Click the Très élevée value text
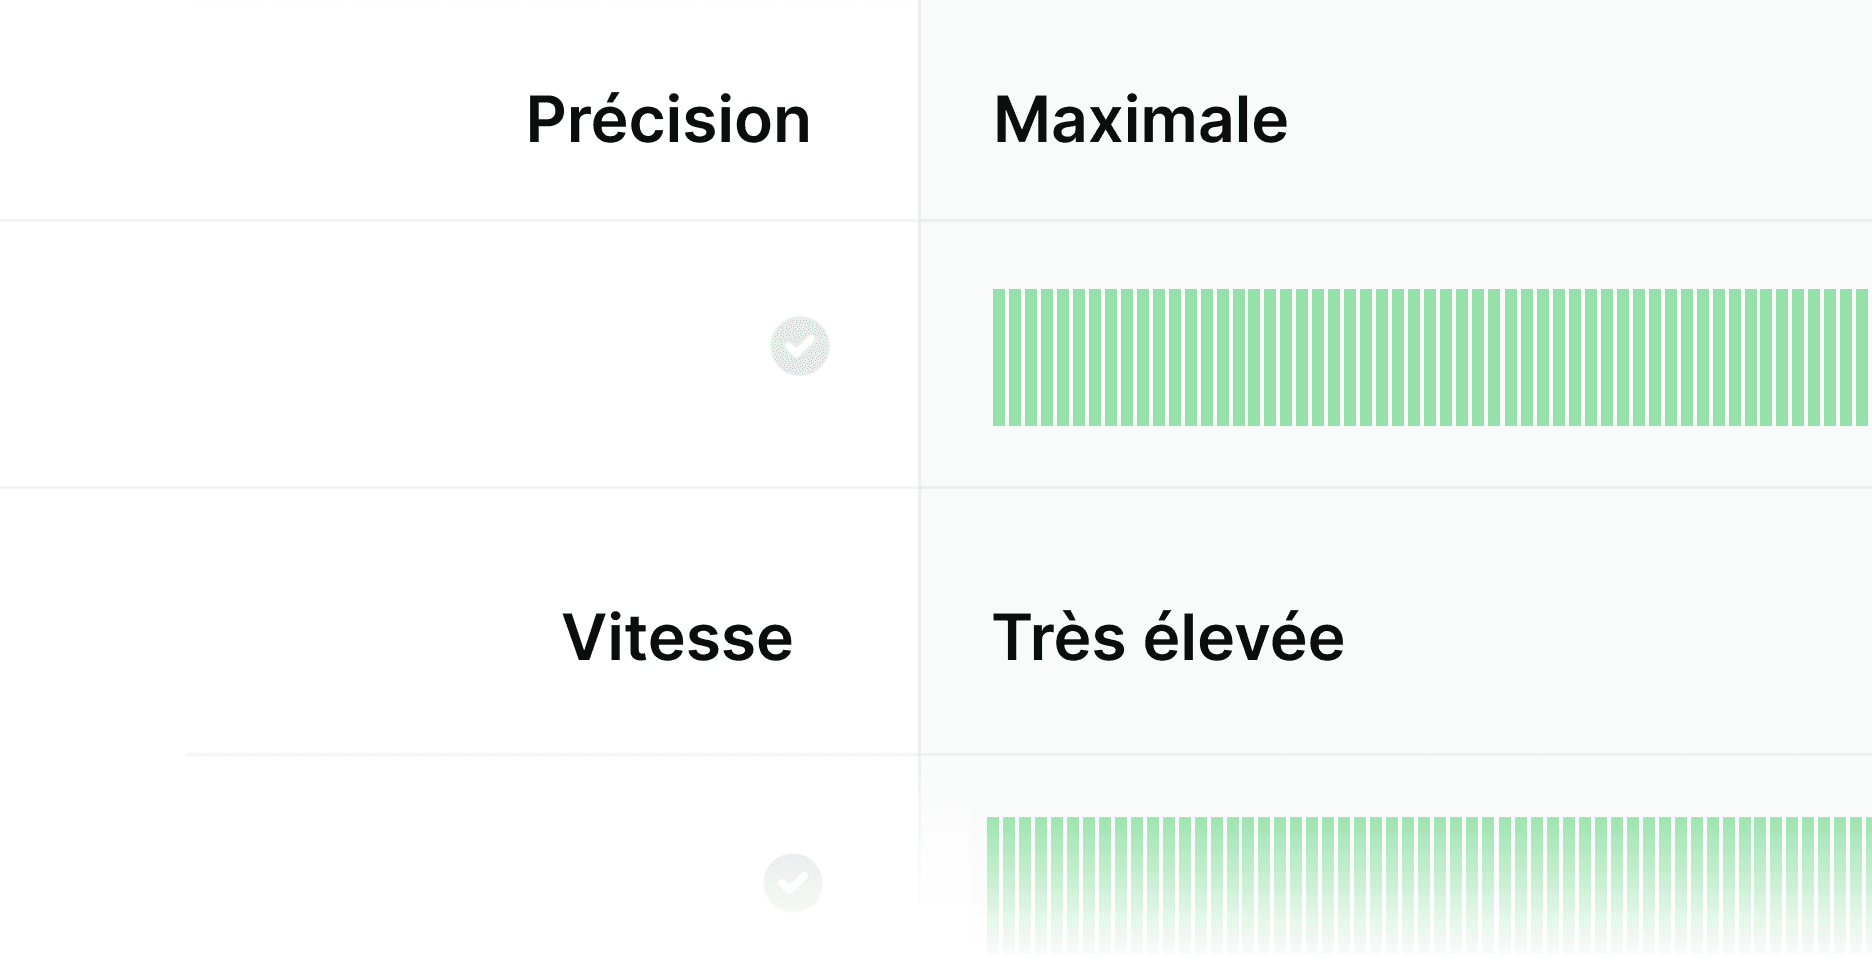1872x960 pixels. pos(1168,638)
